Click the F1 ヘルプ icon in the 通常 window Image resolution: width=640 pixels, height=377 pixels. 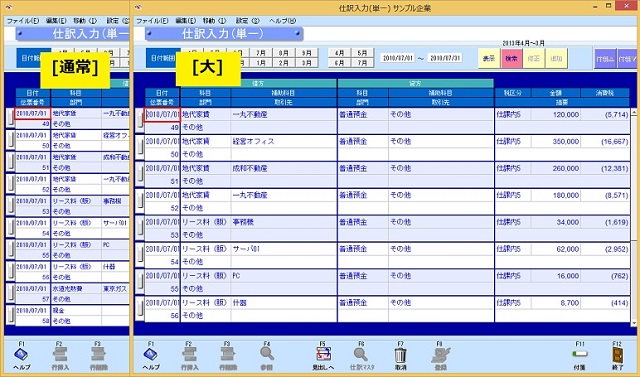pos(21,353)
